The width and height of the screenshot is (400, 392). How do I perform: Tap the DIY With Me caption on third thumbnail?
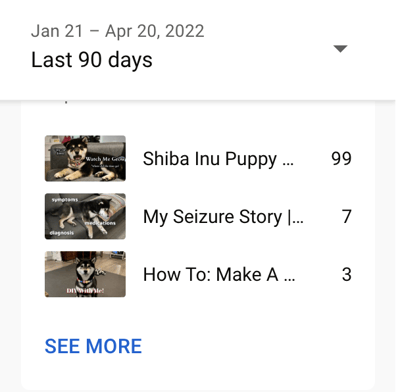[85, 291]
